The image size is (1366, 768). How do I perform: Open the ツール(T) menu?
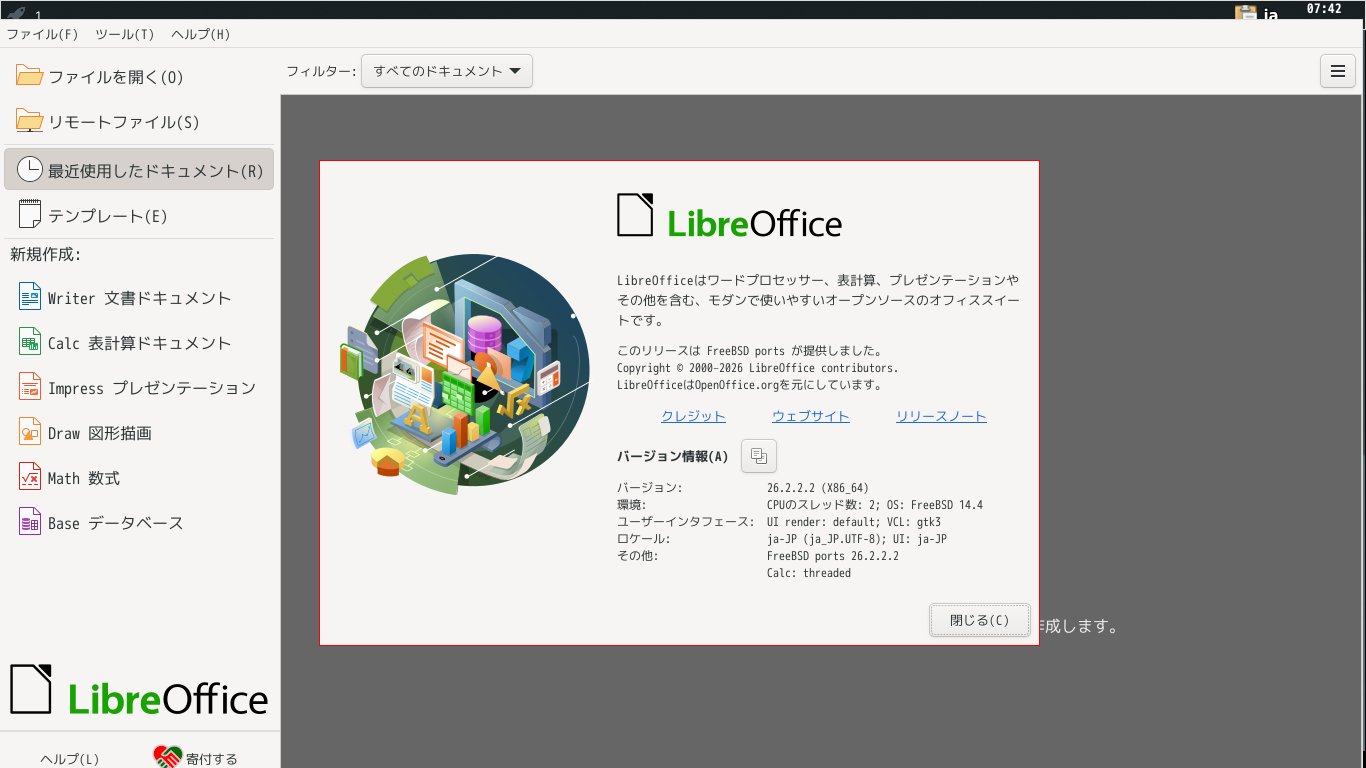tap(125, 34)
